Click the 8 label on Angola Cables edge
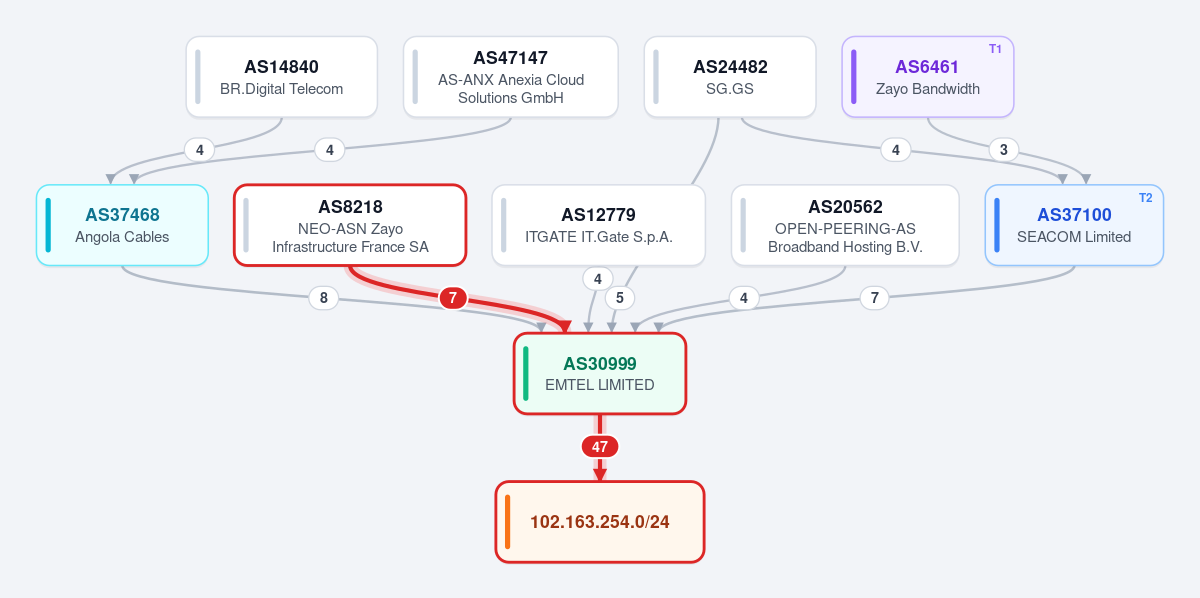1200x598 pixels. [x=323, y=298]
